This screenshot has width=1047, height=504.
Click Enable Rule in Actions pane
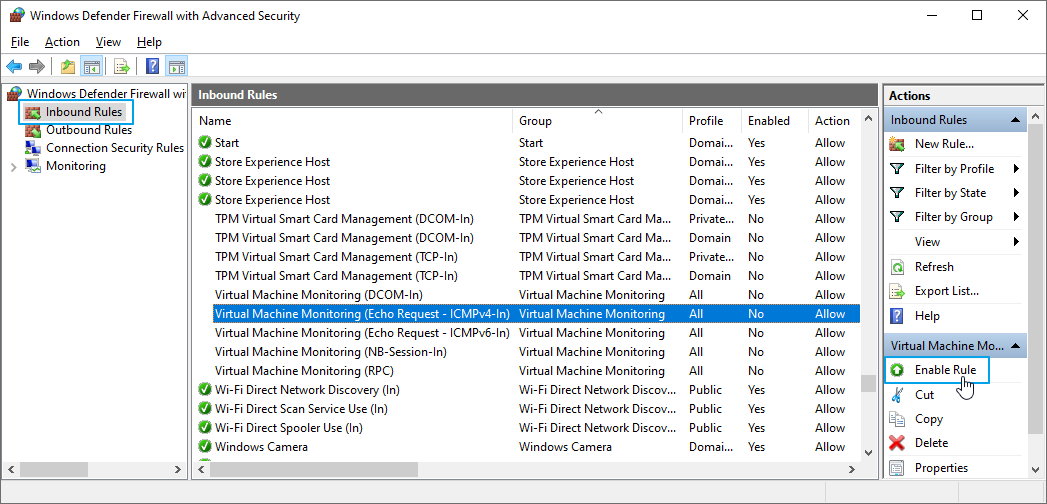(945, 370)
